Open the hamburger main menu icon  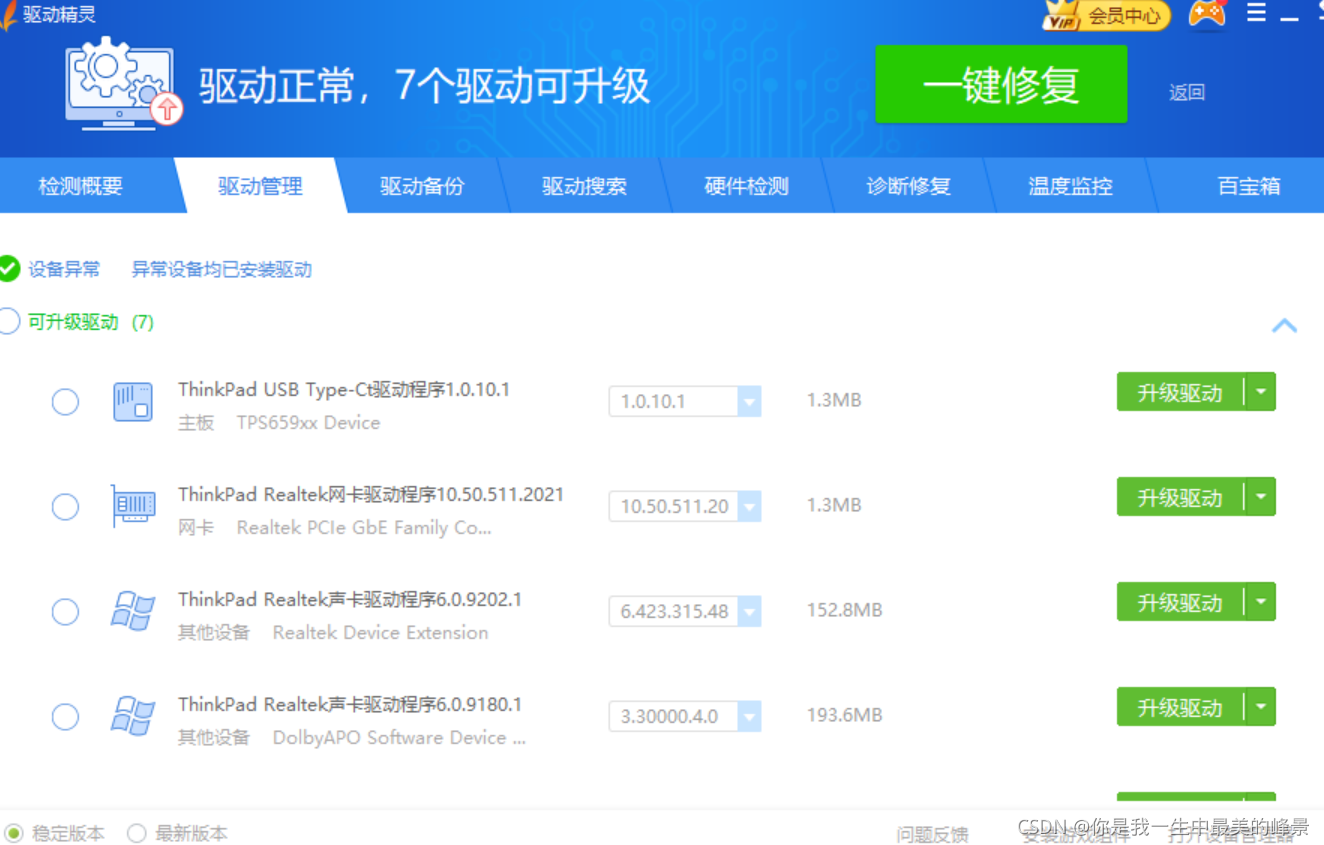[1256, 13]
